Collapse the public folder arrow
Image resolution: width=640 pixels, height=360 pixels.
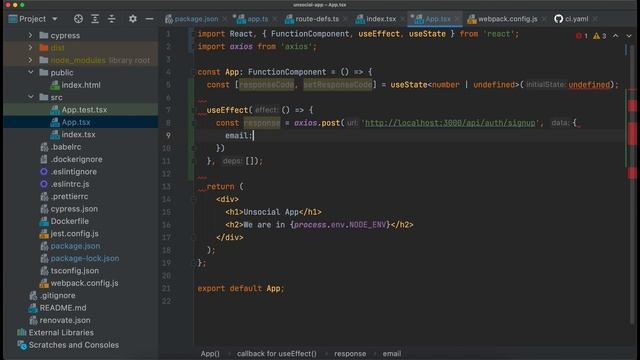(x=31, y=72)
